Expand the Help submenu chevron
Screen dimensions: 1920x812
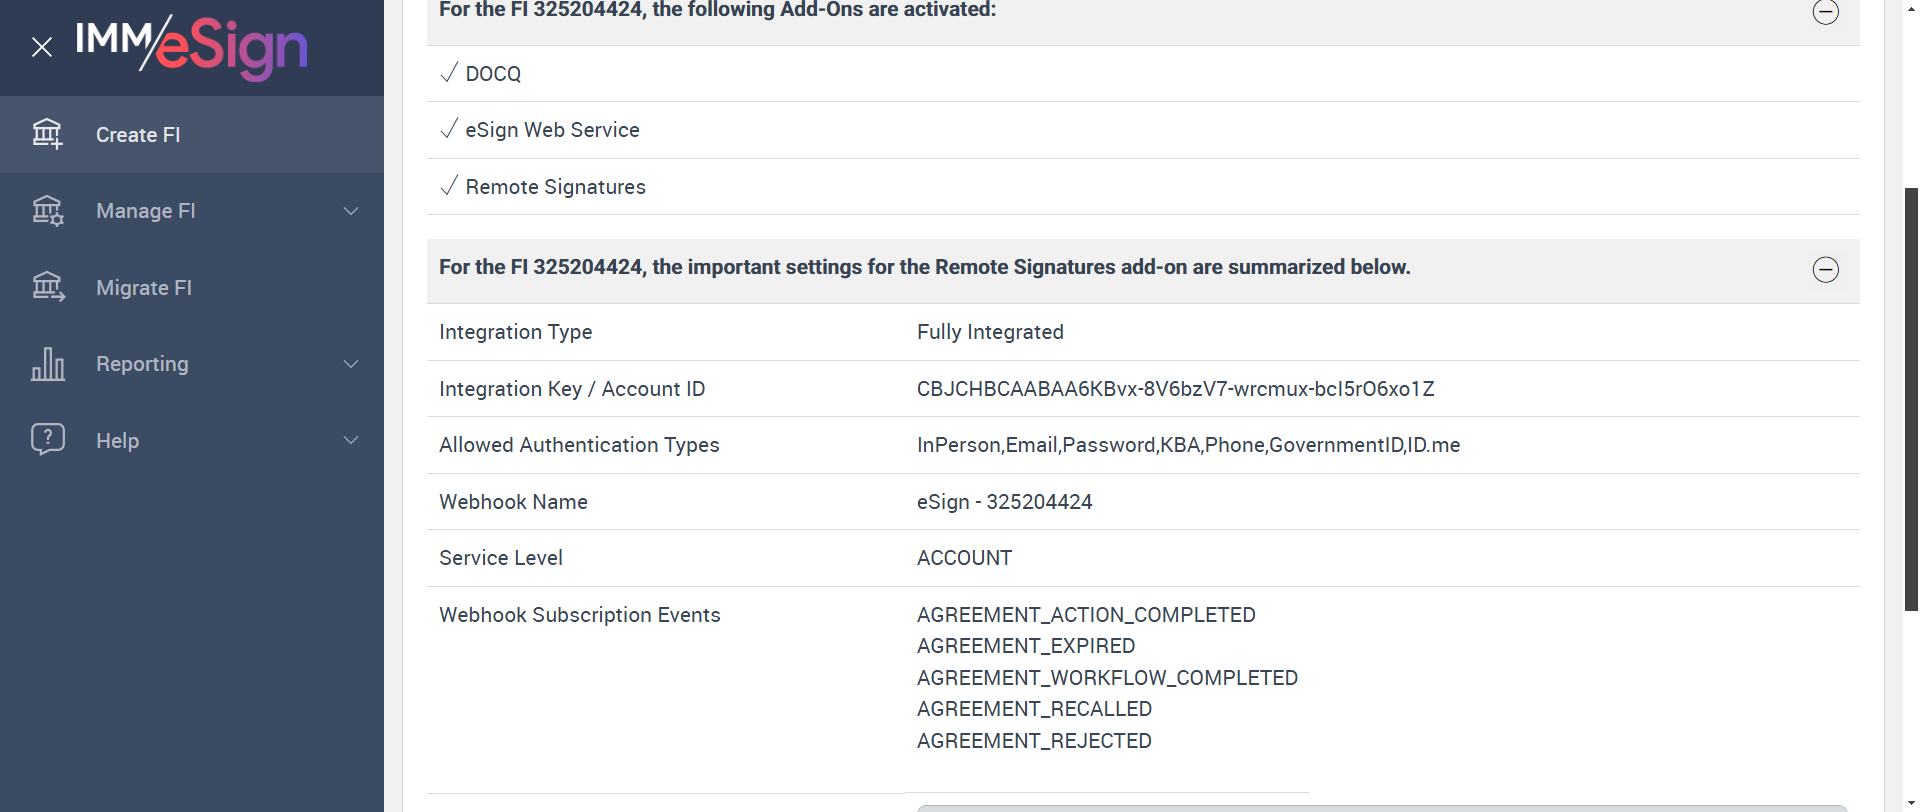pos(351,440)
